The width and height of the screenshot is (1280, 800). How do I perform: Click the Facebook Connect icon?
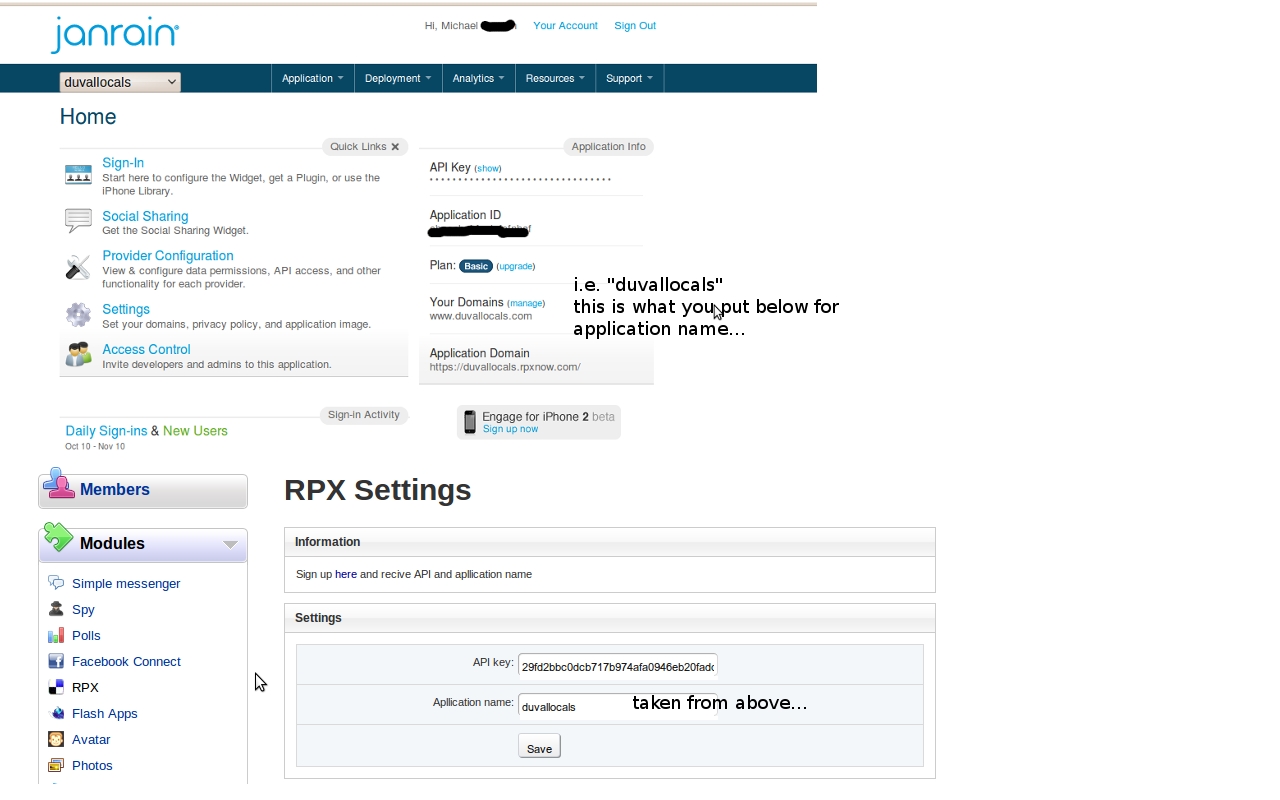56,661
